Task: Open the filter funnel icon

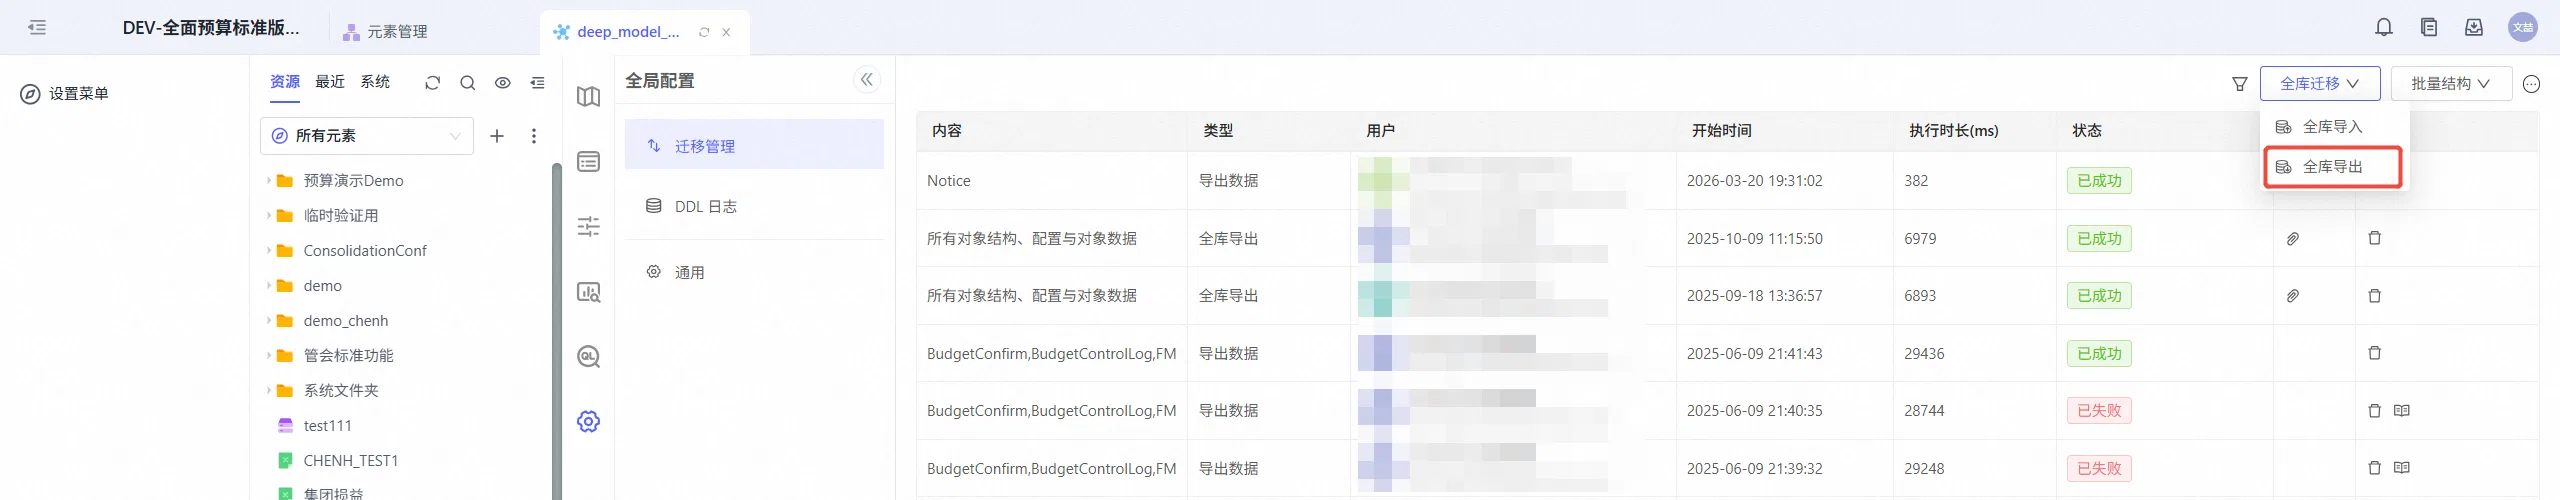Action: 2240,84
